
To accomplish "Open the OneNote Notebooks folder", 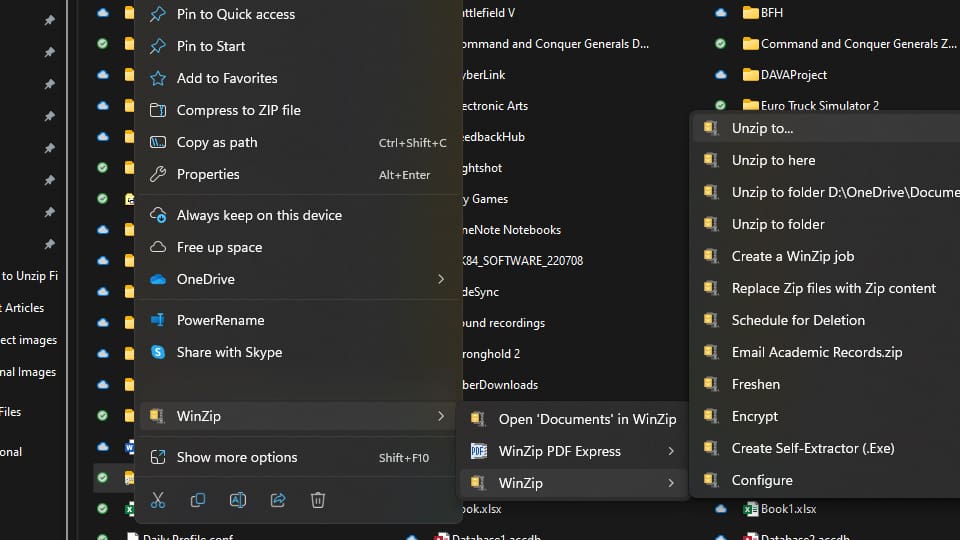I will [x=512, y=230].
